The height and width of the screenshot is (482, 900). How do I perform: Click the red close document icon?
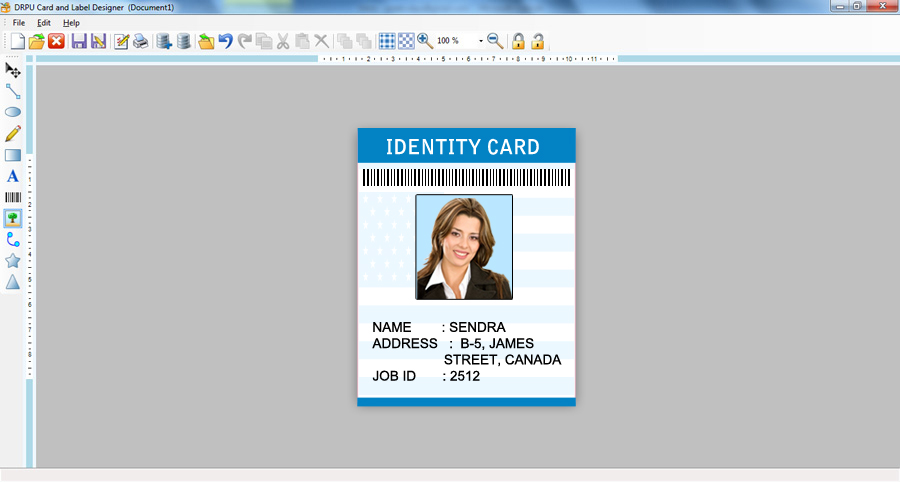[x=56, y=41]
